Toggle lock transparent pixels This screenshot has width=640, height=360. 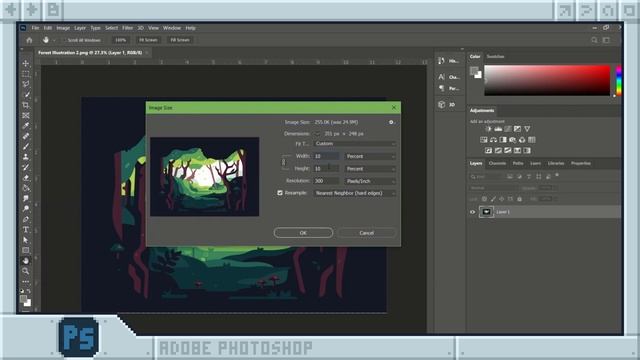484,199
